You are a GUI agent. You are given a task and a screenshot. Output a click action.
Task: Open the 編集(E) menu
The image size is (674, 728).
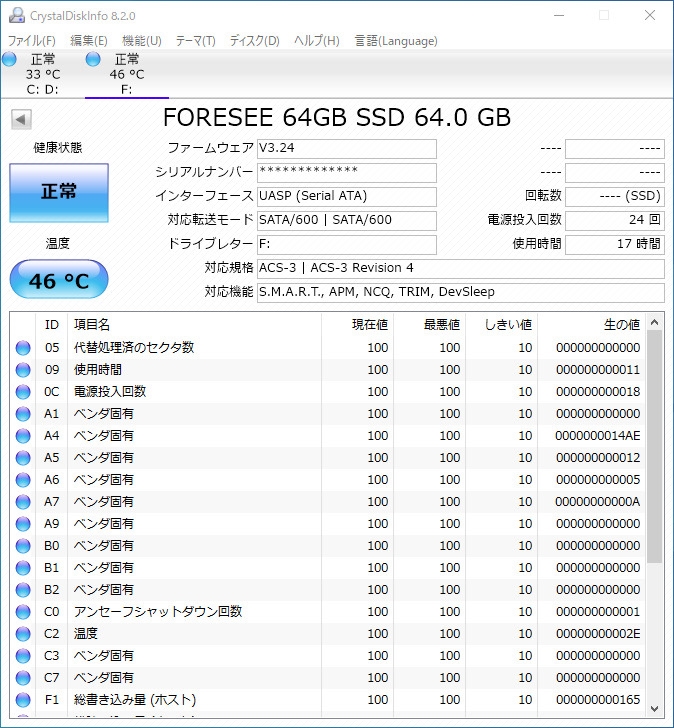pos(89,41)
